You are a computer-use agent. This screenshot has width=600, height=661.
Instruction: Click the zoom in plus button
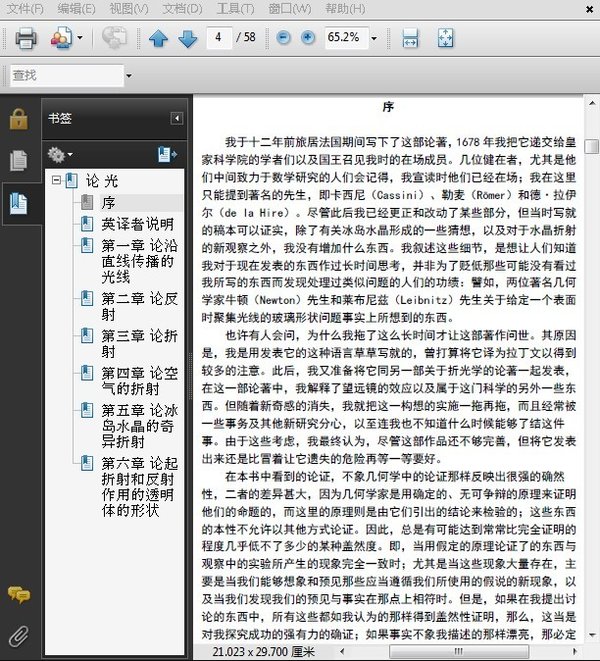(307, 38)
